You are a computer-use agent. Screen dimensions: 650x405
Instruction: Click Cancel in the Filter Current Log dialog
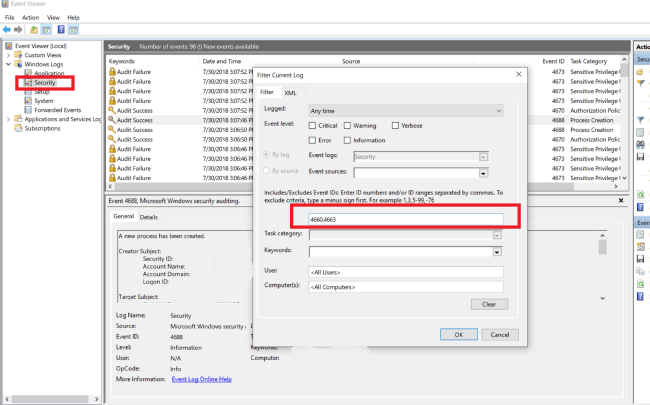[x=500, y=335]
